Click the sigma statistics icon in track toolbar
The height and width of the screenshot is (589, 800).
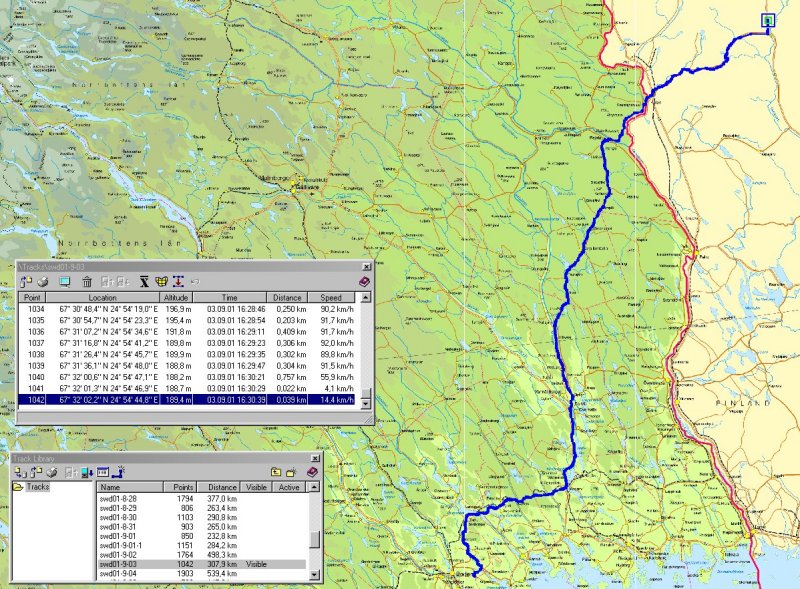click(x=144, y=282)
